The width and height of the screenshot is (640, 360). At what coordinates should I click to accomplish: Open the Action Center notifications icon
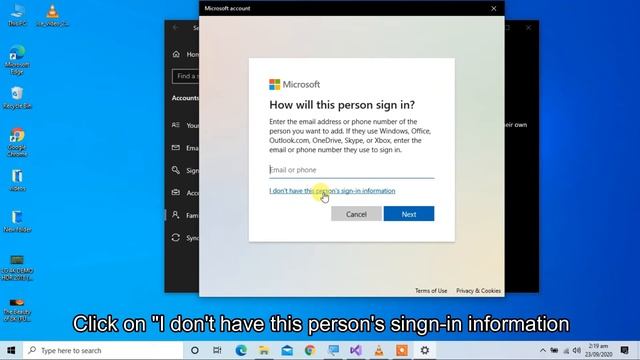(x=624, y=351)
